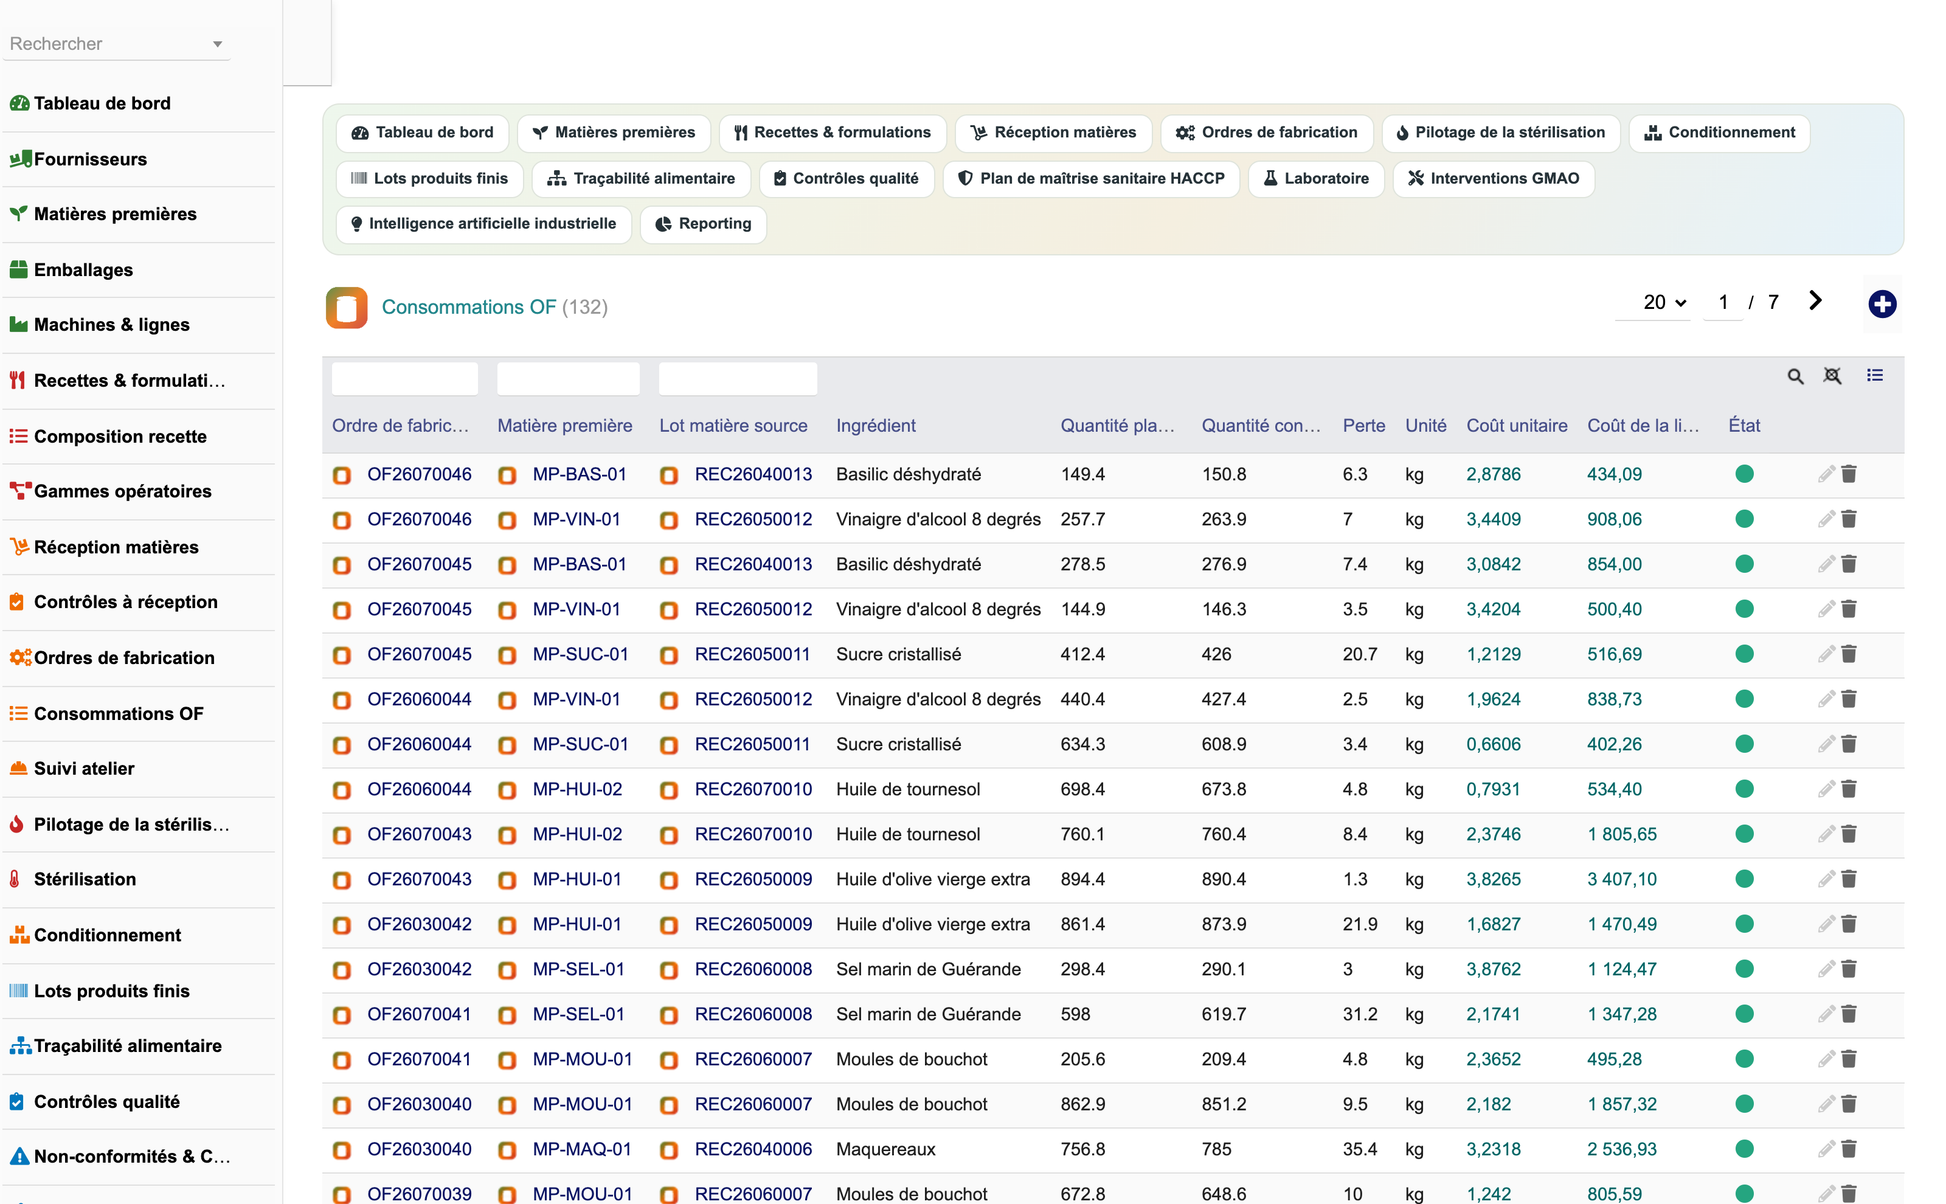Edit the OF26070046 Basilic déshydraté row with the pencil
Screen dimensions: 1946x1204
pyautogui.click(x=1826, y=474)
